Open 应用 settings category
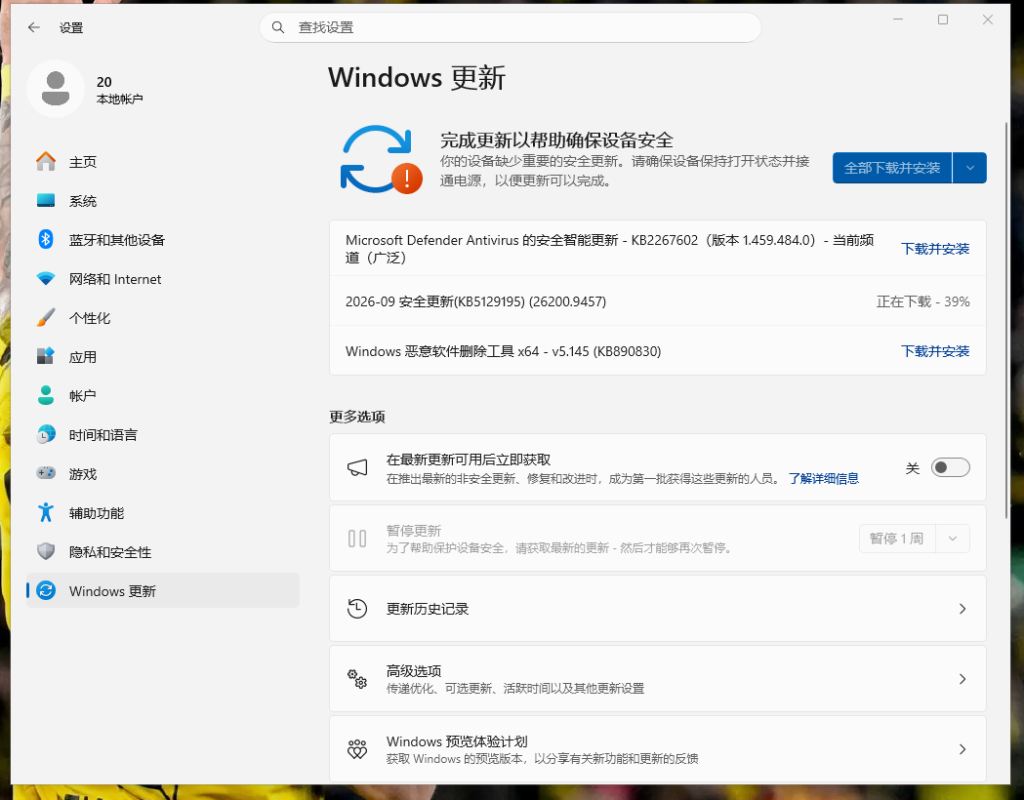Screen dimensions: 1024x800 click(x=163, y=357)
